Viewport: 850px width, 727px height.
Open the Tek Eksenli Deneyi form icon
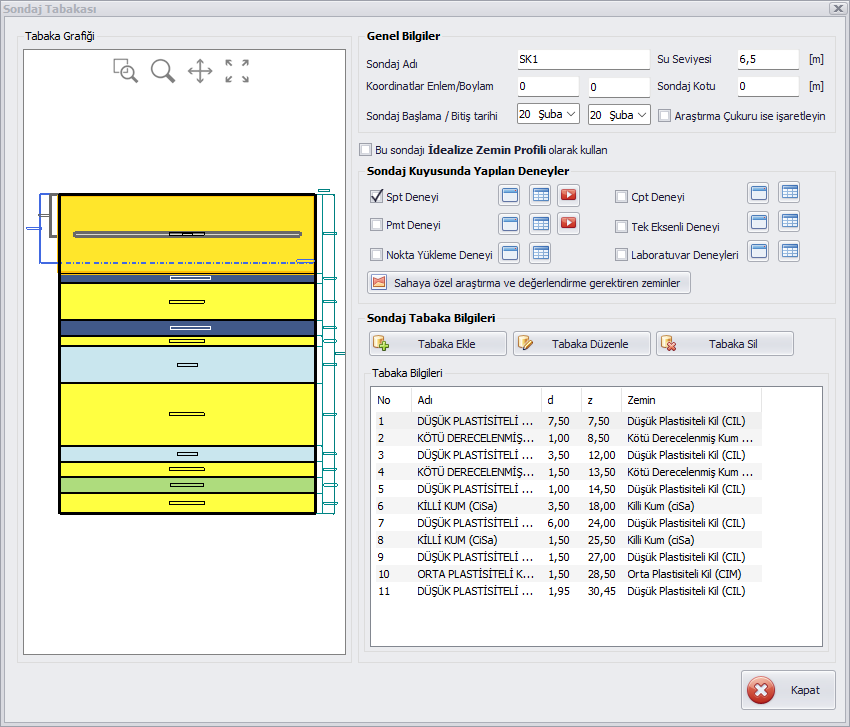point(759,222)
